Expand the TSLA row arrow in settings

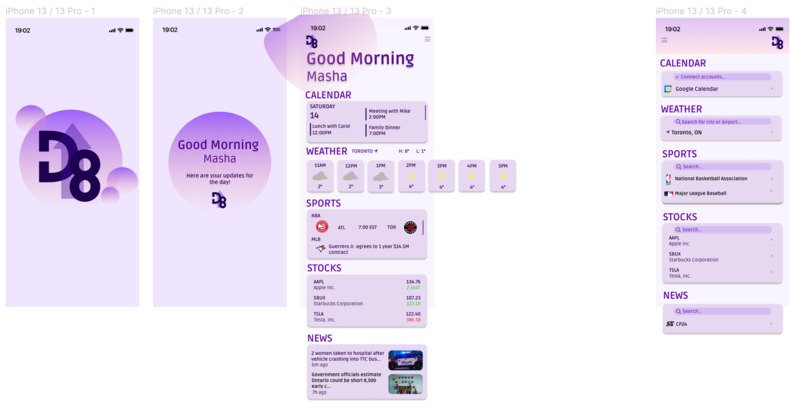point(772,272)
